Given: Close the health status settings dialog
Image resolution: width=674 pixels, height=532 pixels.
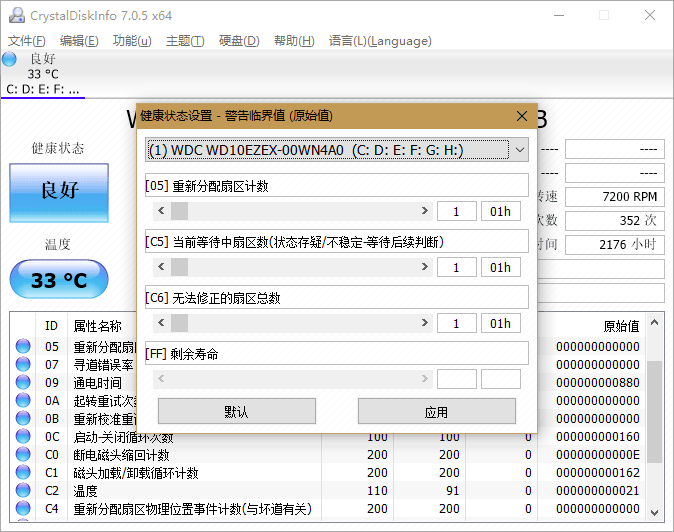Looking at the screenshot, I should tap(522, 116).
